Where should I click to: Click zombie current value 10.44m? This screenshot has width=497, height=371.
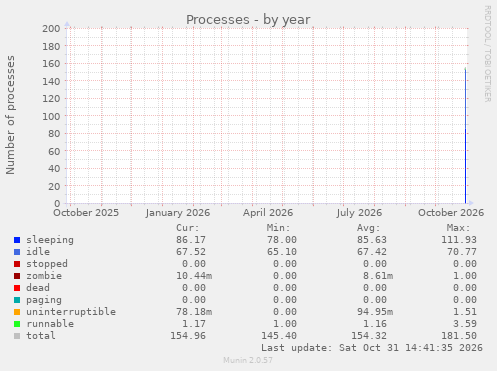coord(194,276)
